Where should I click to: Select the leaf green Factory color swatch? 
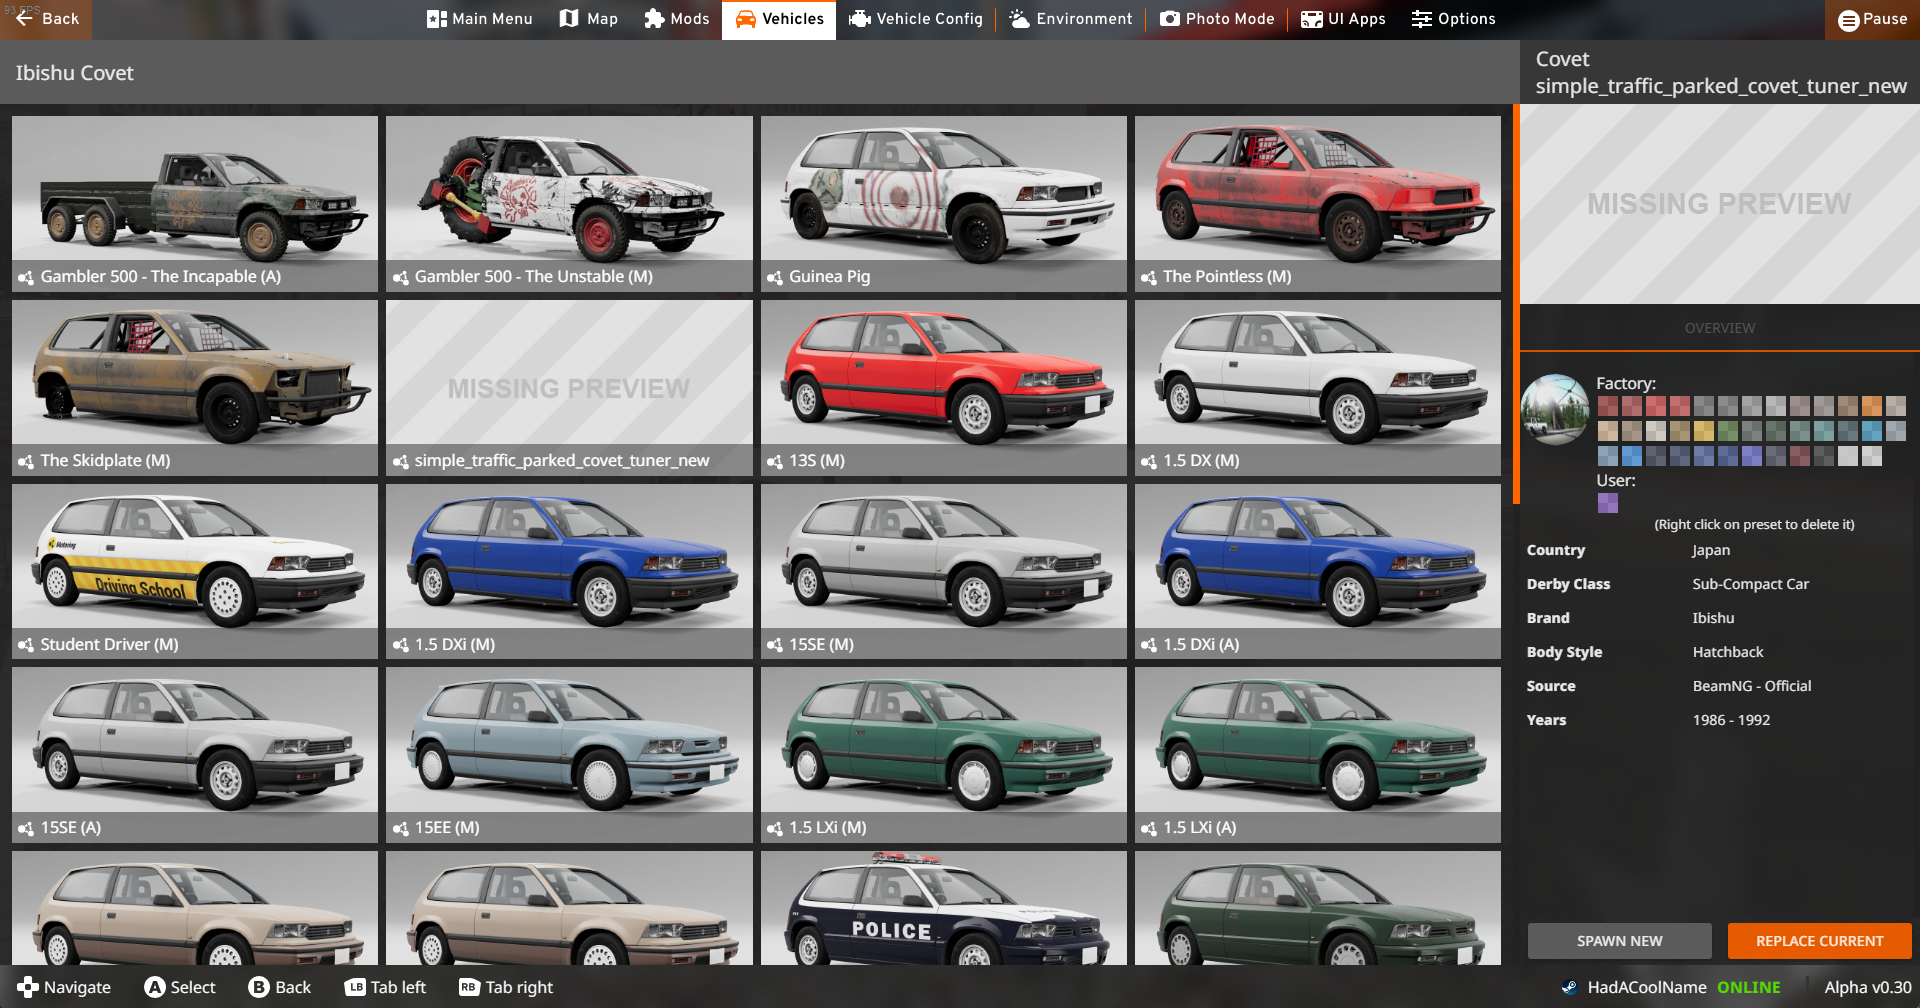click(1727, 431)
